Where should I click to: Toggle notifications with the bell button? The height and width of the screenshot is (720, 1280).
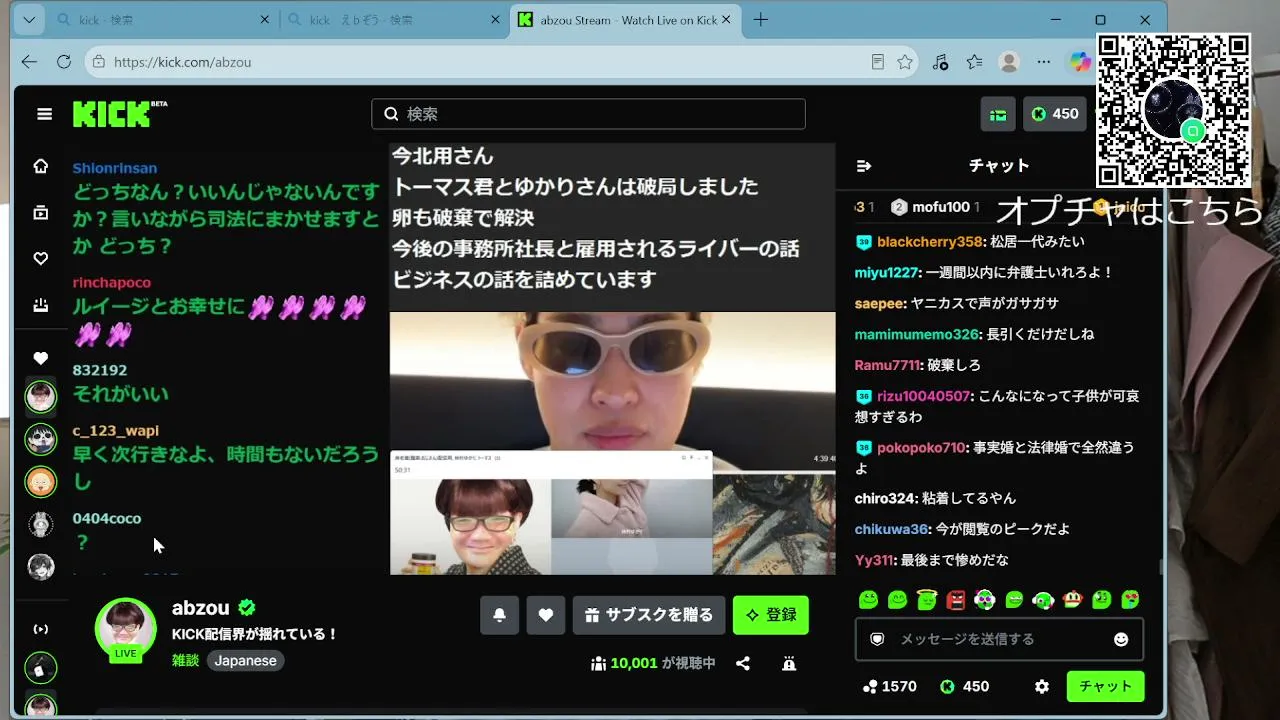tap(499, 615)
